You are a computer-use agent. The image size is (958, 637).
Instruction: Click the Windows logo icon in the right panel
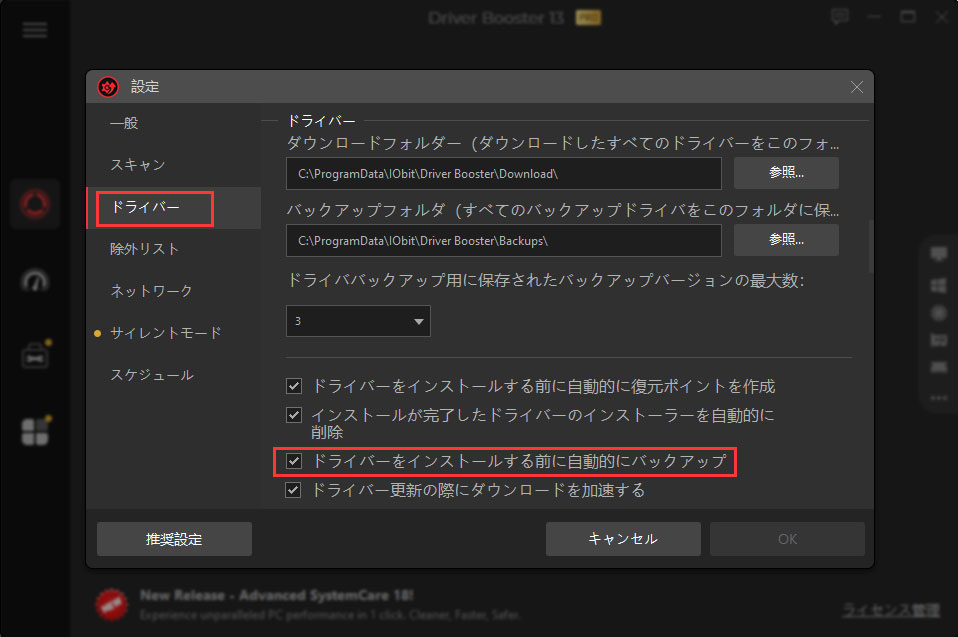click(938, 285)
